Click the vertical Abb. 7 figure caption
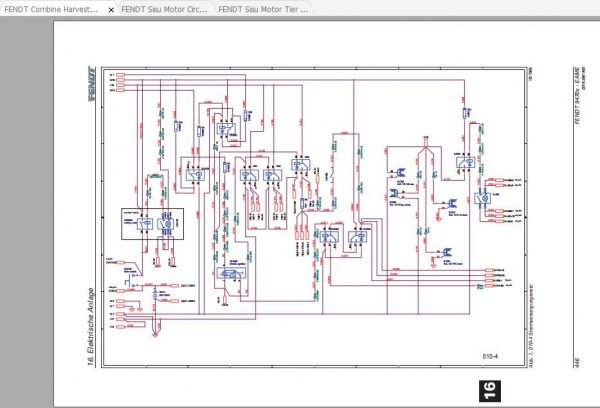The height and width of the screenshot is (408, 600). 531,326
